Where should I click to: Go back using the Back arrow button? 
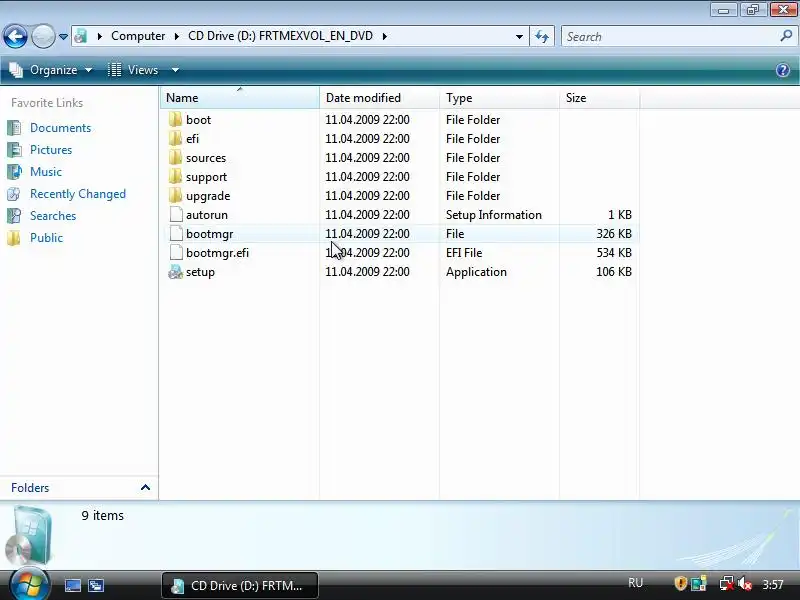click(15, 37)
